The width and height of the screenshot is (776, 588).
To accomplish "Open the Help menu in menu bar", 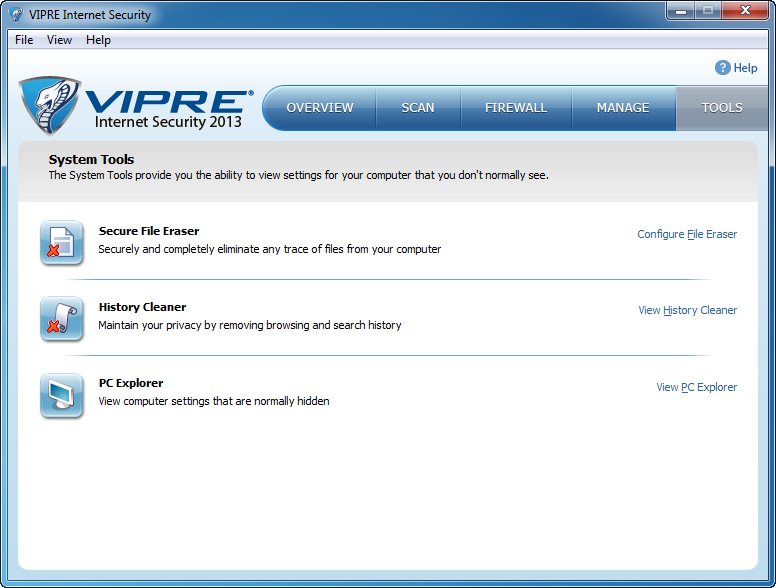I will tap(98, 40).
